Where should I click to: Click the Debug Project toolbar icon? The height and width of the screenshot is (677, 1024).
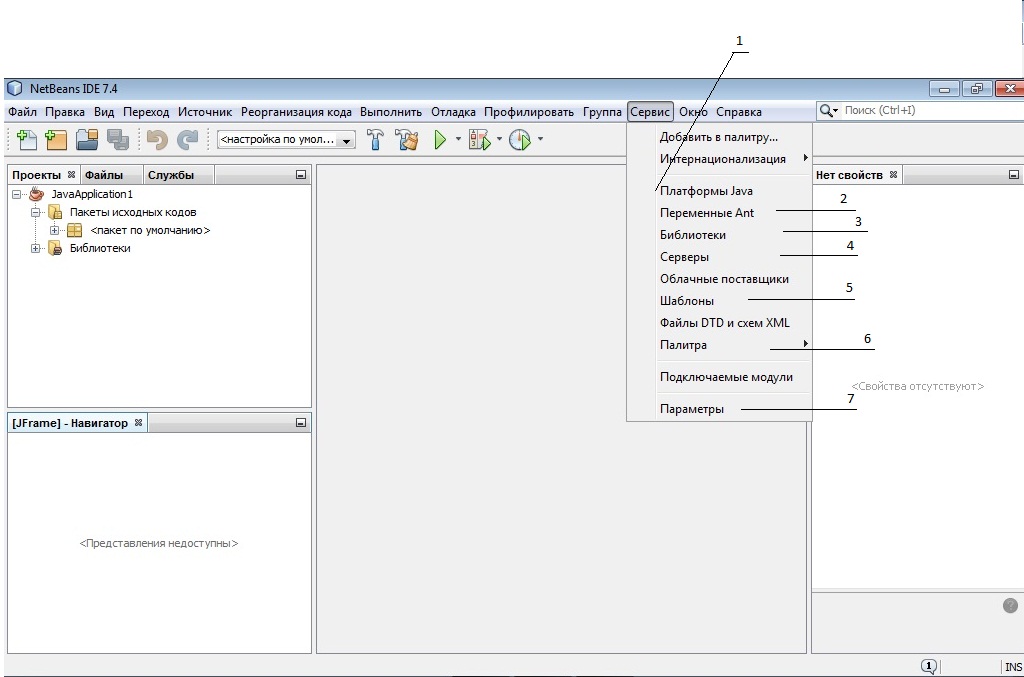(x=480, y=140)
